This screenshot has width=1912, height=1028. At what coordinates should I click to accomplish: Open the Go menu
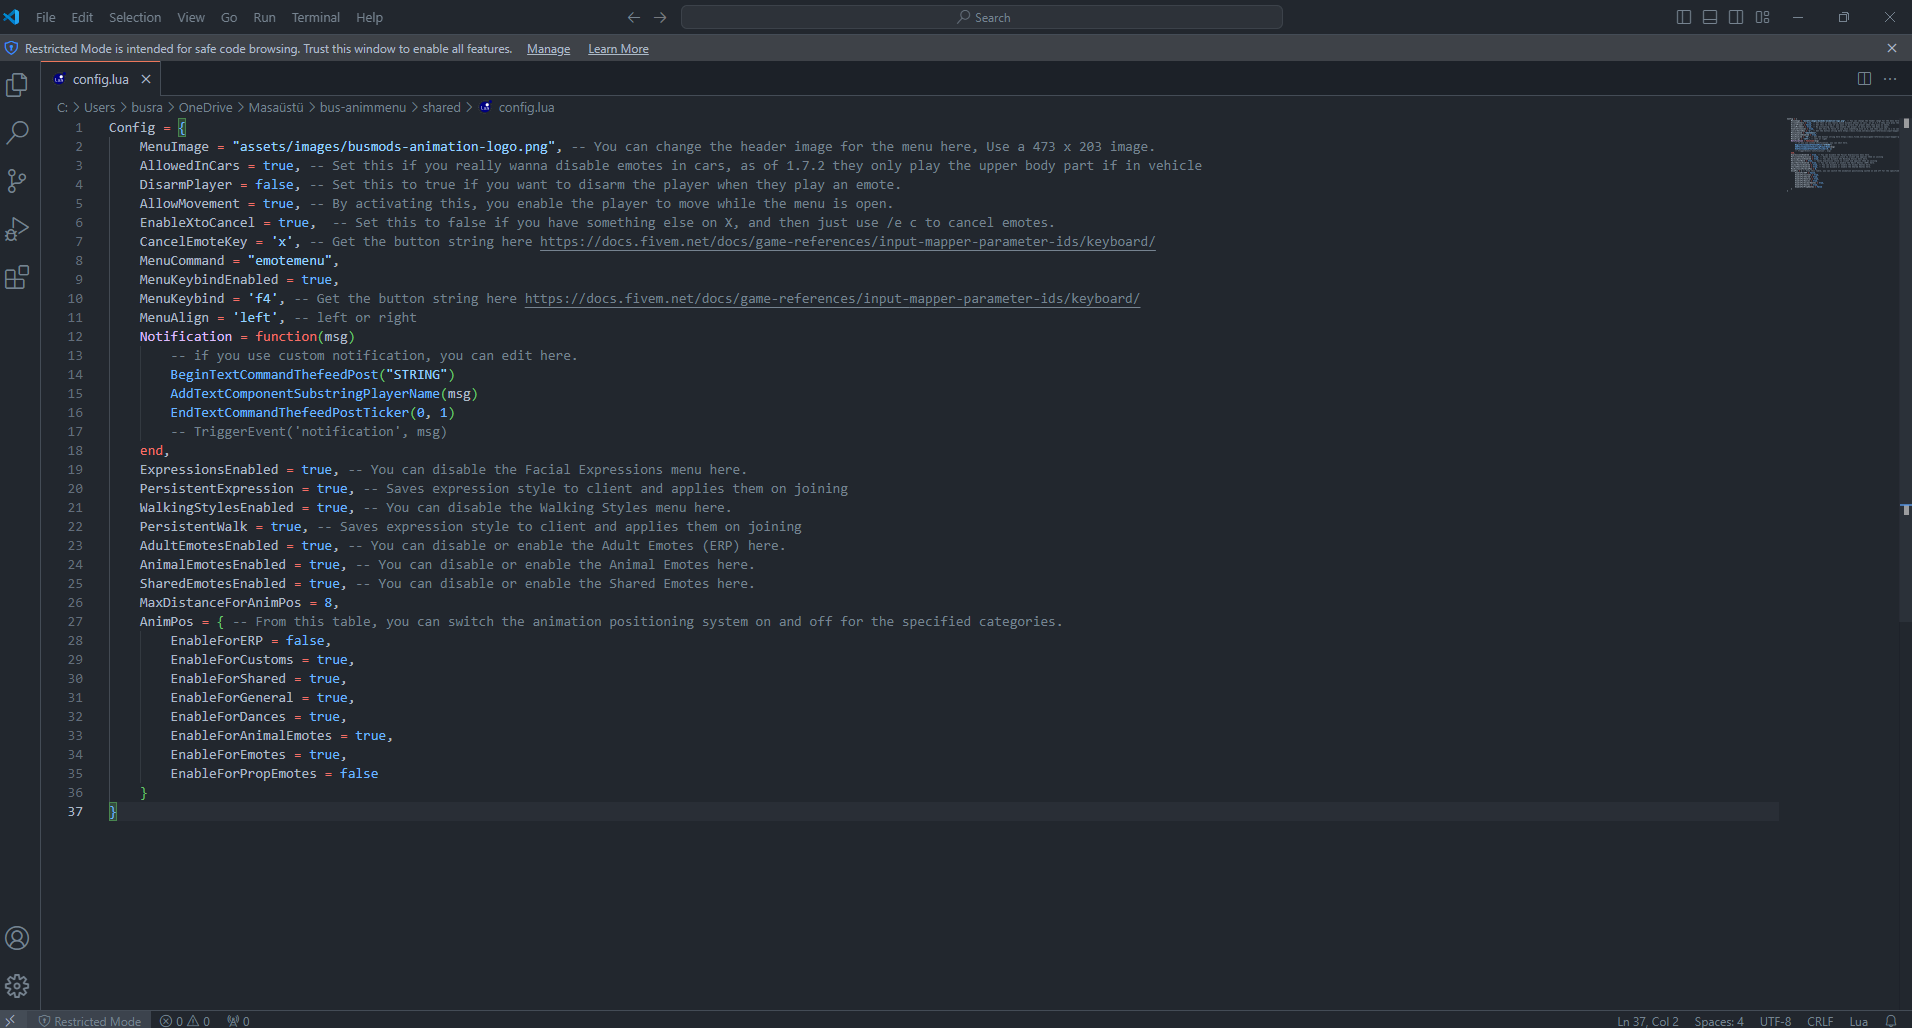click(229, 17)
